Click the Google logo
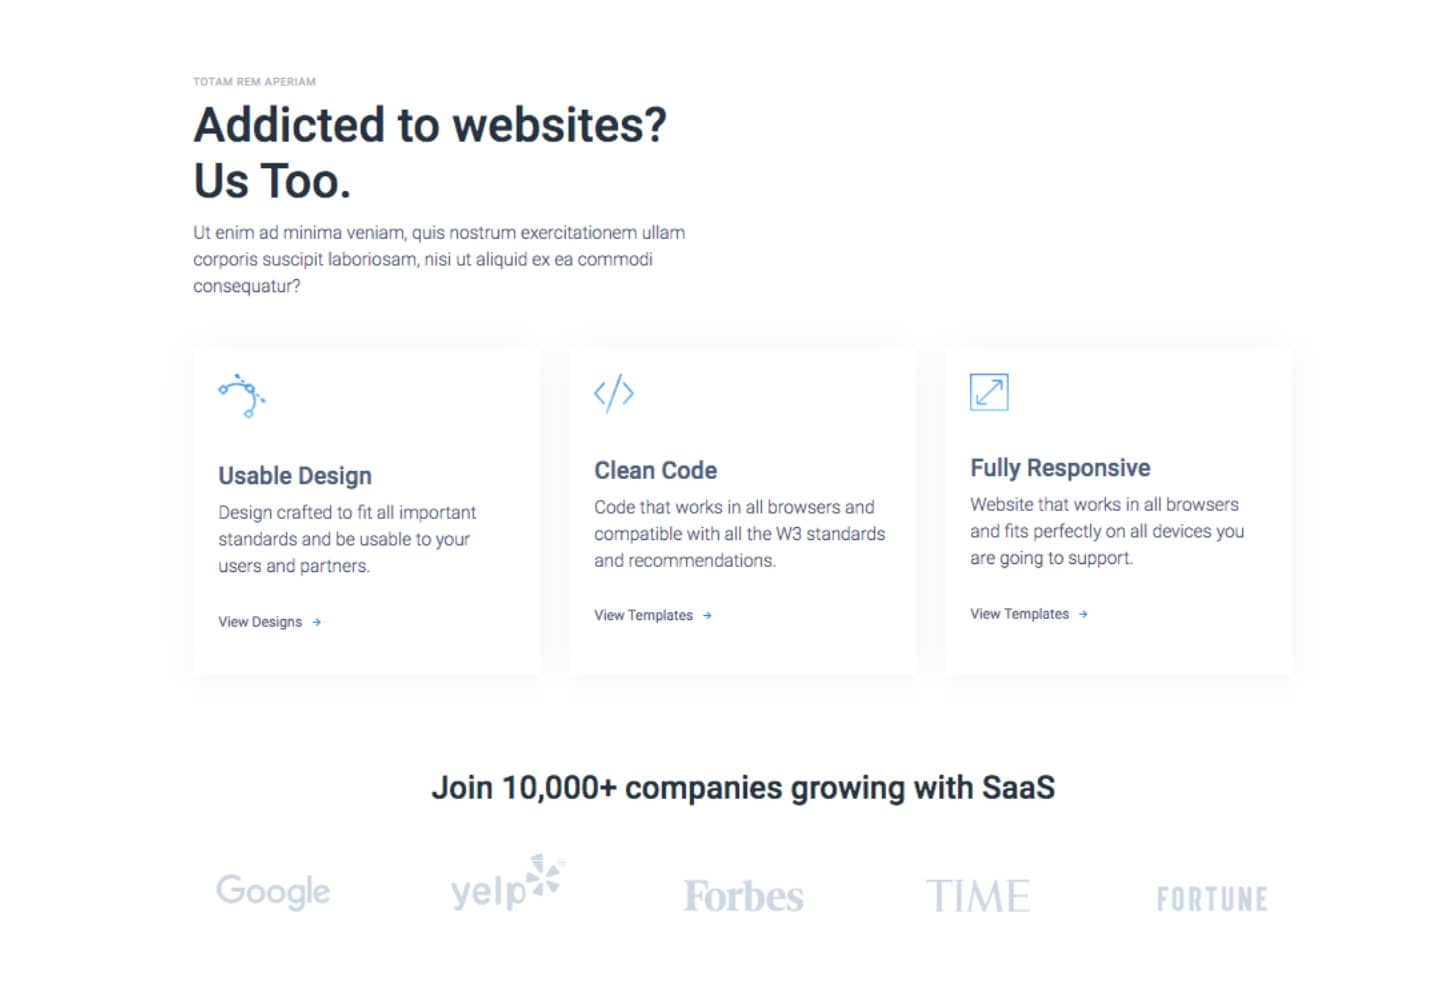1446x998 pixels. [x=273, y=891]
